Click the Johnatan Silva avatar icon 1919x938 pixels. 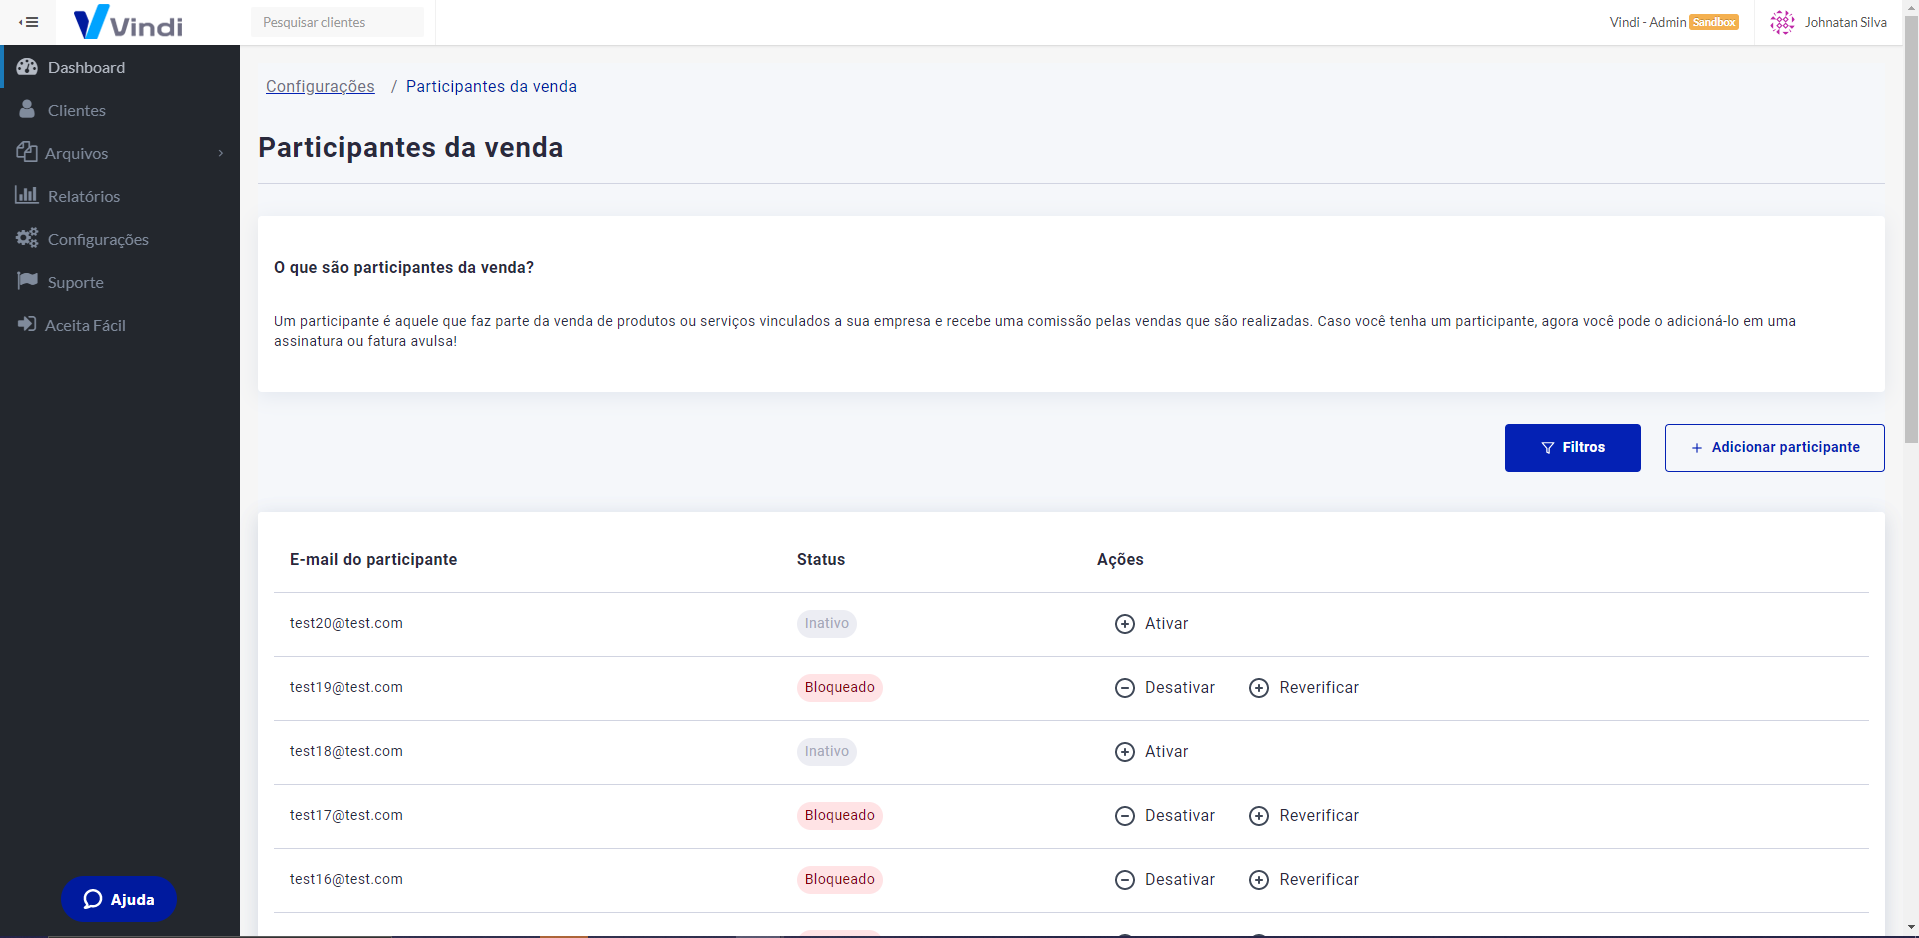pyautogui.click(x=1782, y=22)
